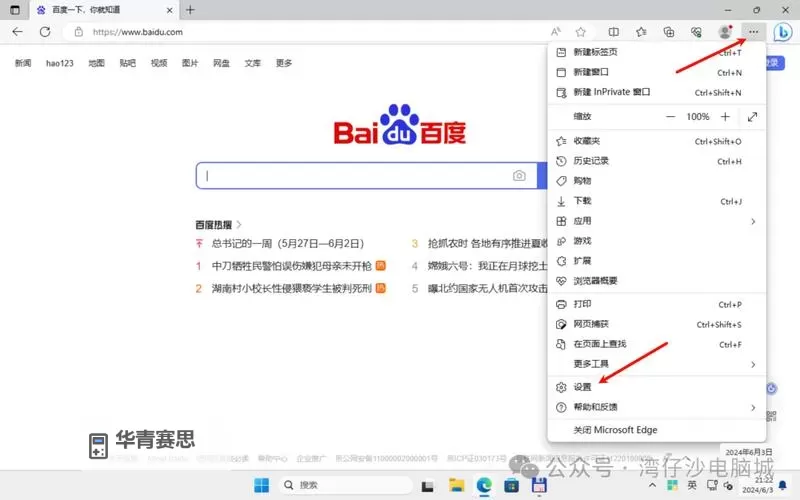Screen dimensions: 800x500
Task: Choose 游戏 in the menu
Action: (x=656, y=241)
